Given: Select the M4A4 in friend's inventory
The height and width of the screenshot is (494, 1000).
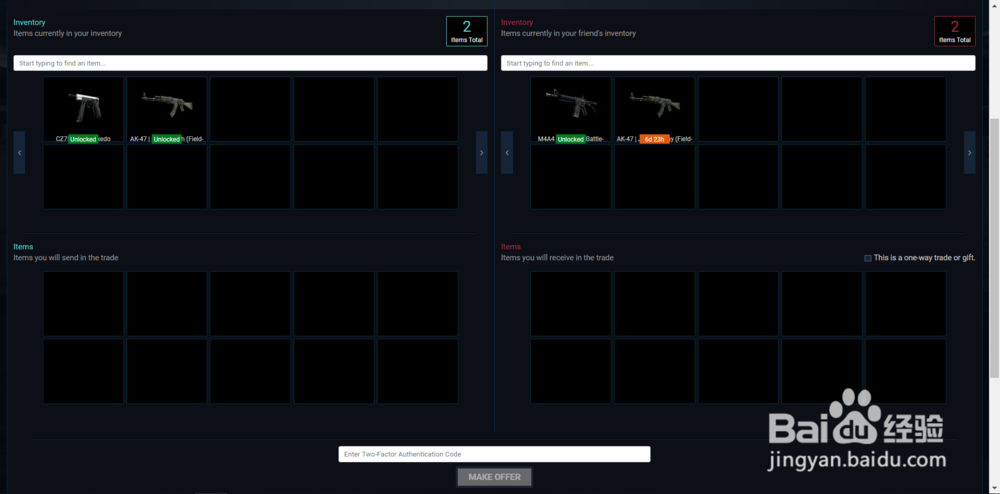Looking at the screenshot, I should tap(571, 109).
